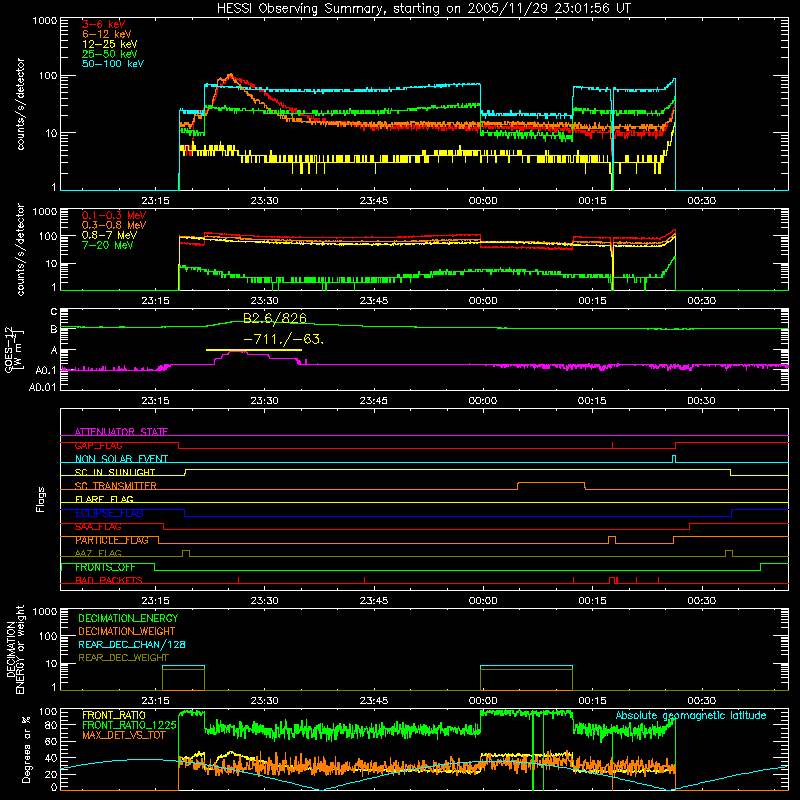The height and width of the screenshot is (800, 800).
Task: Click the yellow flare duration bar
Action: [254, 350]
